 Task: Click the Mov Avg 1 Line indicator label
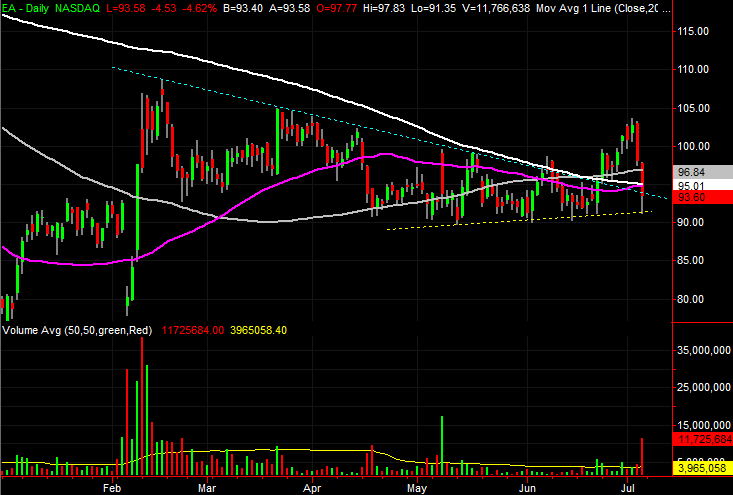click(x=603, y=8)
